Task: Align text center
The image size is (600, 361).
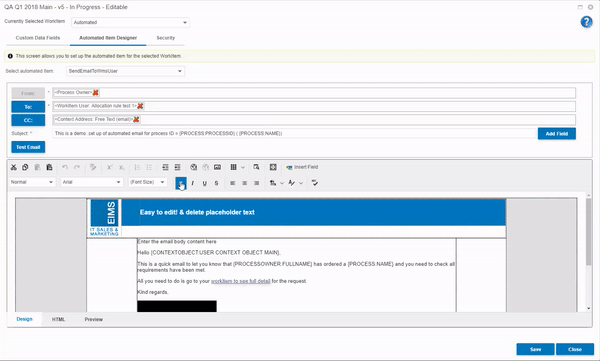Action: pyautogui.click(x=245, y=183)
